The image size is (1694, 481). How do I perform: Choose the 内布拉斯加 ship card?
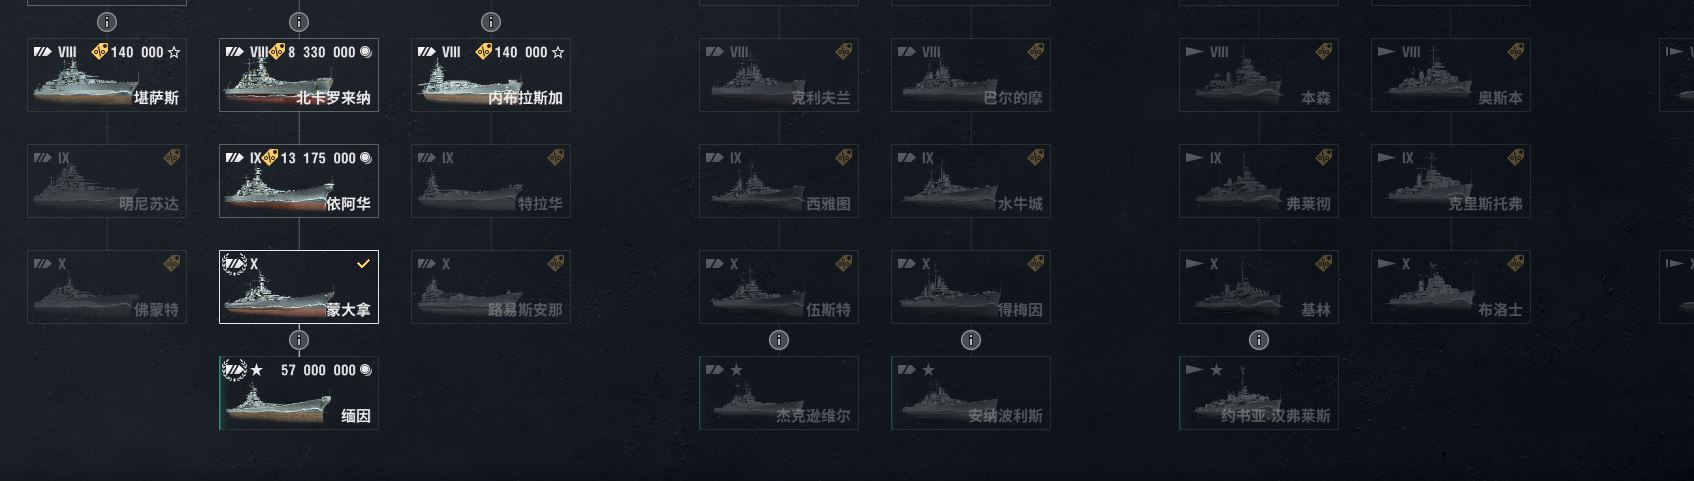point(491,75)
